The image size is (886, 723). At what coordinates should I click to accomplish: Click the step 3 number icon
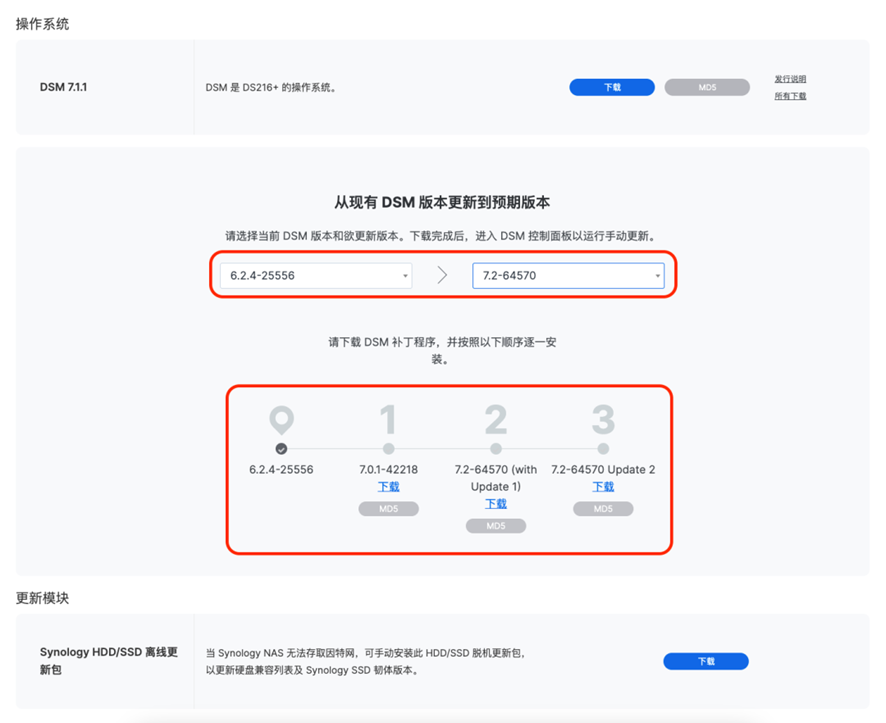603,420
